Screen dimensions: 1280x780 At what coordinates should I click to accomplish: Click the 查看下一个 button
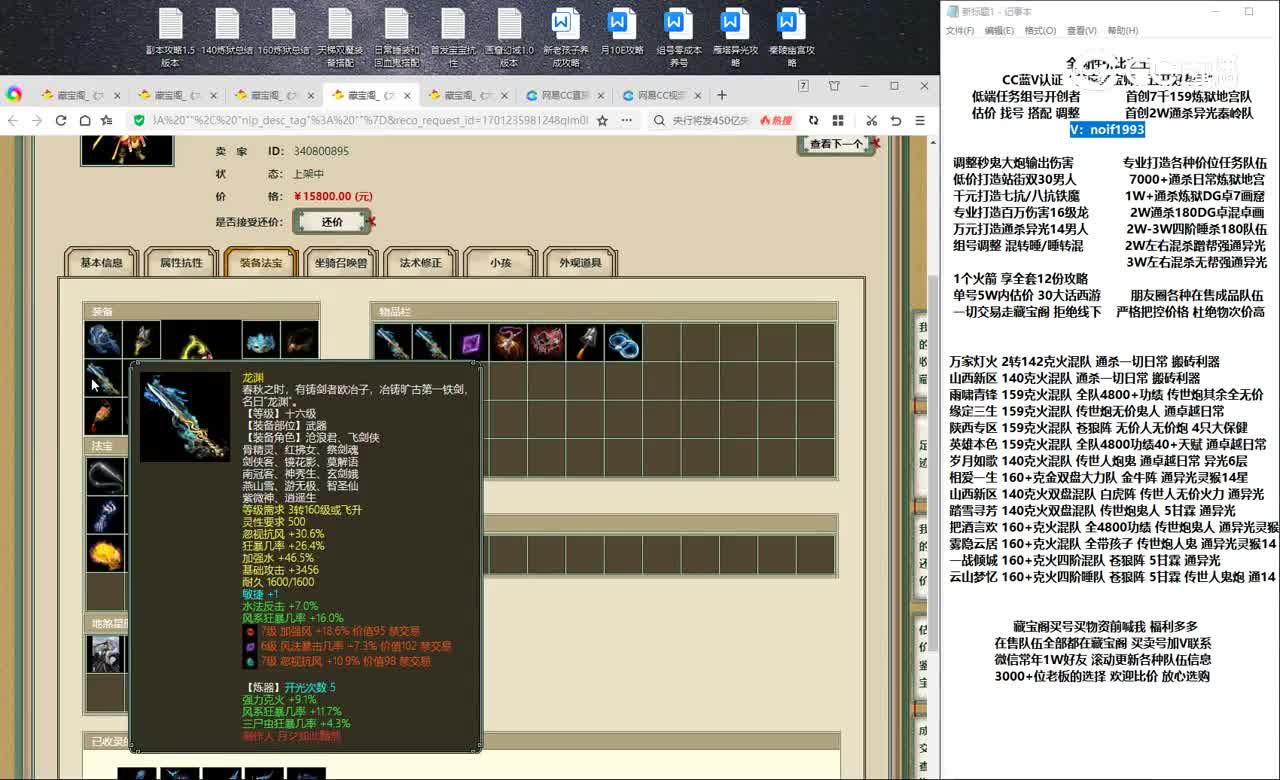[836, 144]
